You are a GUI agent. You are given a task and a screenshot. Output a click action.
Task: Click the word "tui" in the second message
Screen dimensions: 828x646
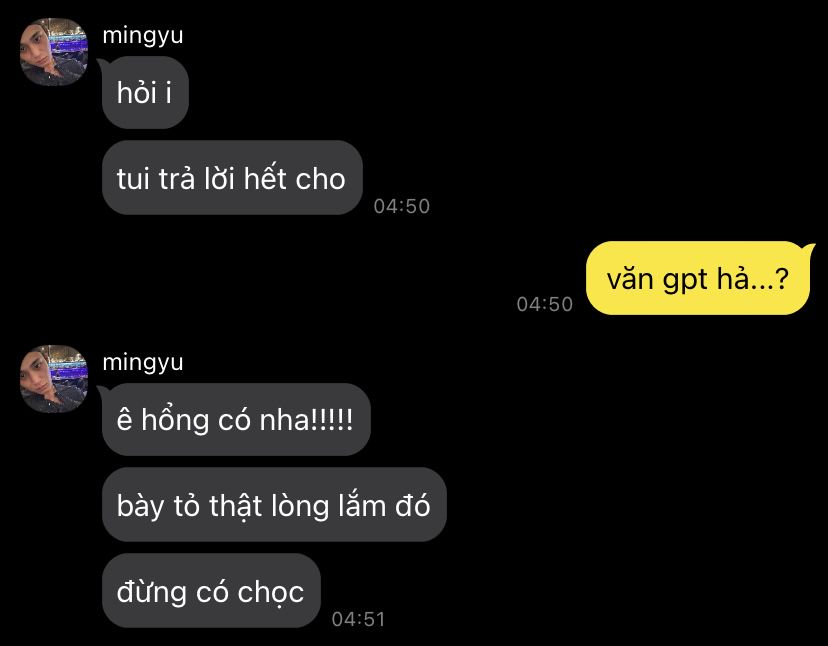coord(133,179)
